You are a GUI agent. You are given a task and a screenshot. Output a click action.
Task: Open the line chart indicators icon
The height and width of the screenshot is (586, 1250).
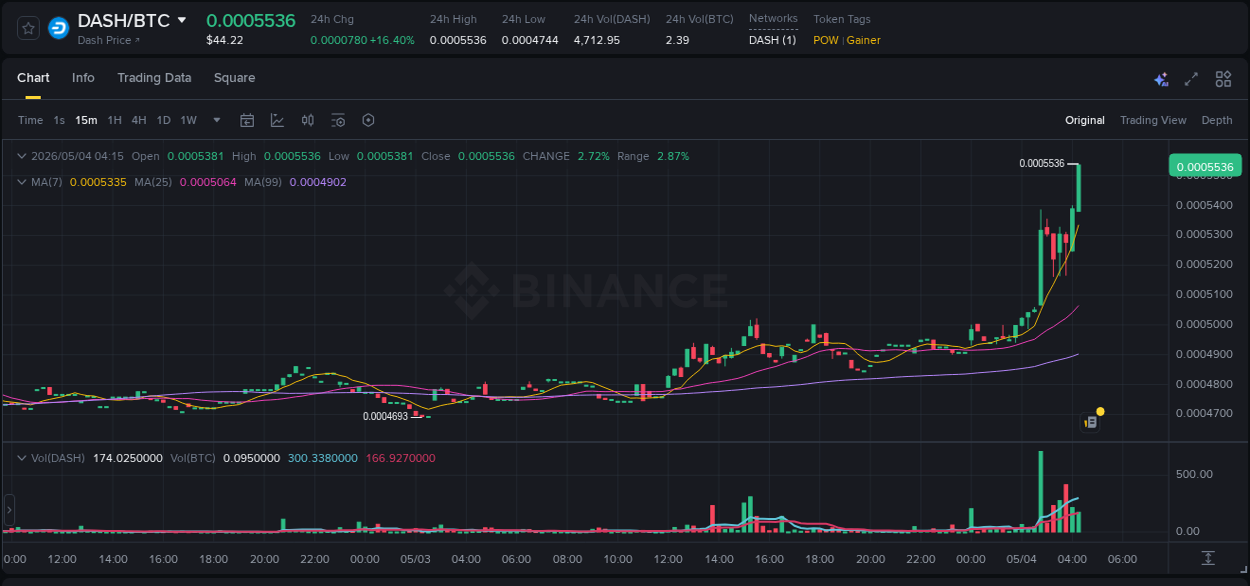pyautogui.click(x=277, y=120)
